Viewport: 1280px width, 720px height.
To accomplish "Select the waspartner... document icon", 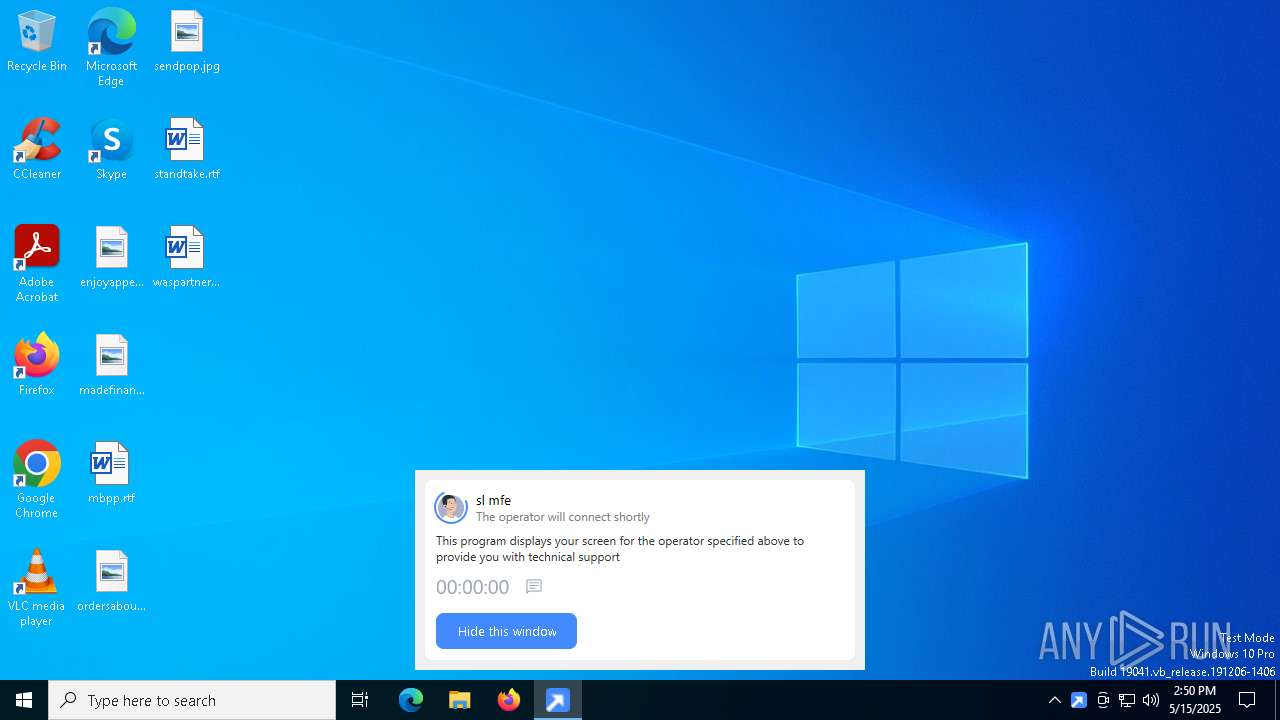I will coord(187,258).
